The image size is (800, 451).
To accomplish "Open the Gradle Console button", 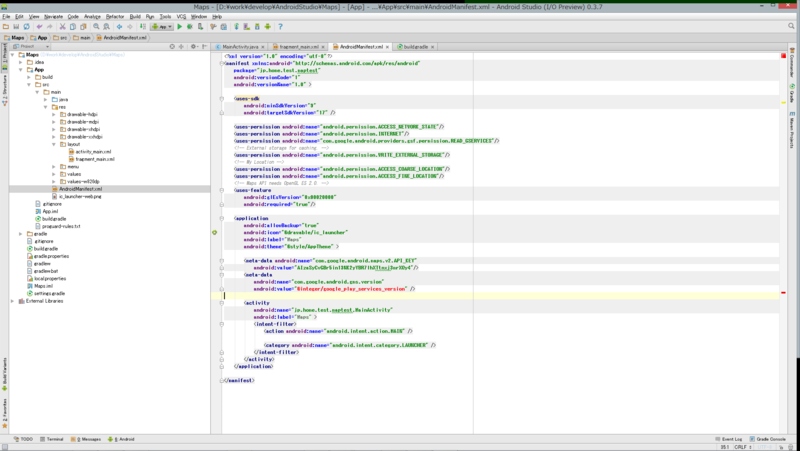I will (767, 439).
